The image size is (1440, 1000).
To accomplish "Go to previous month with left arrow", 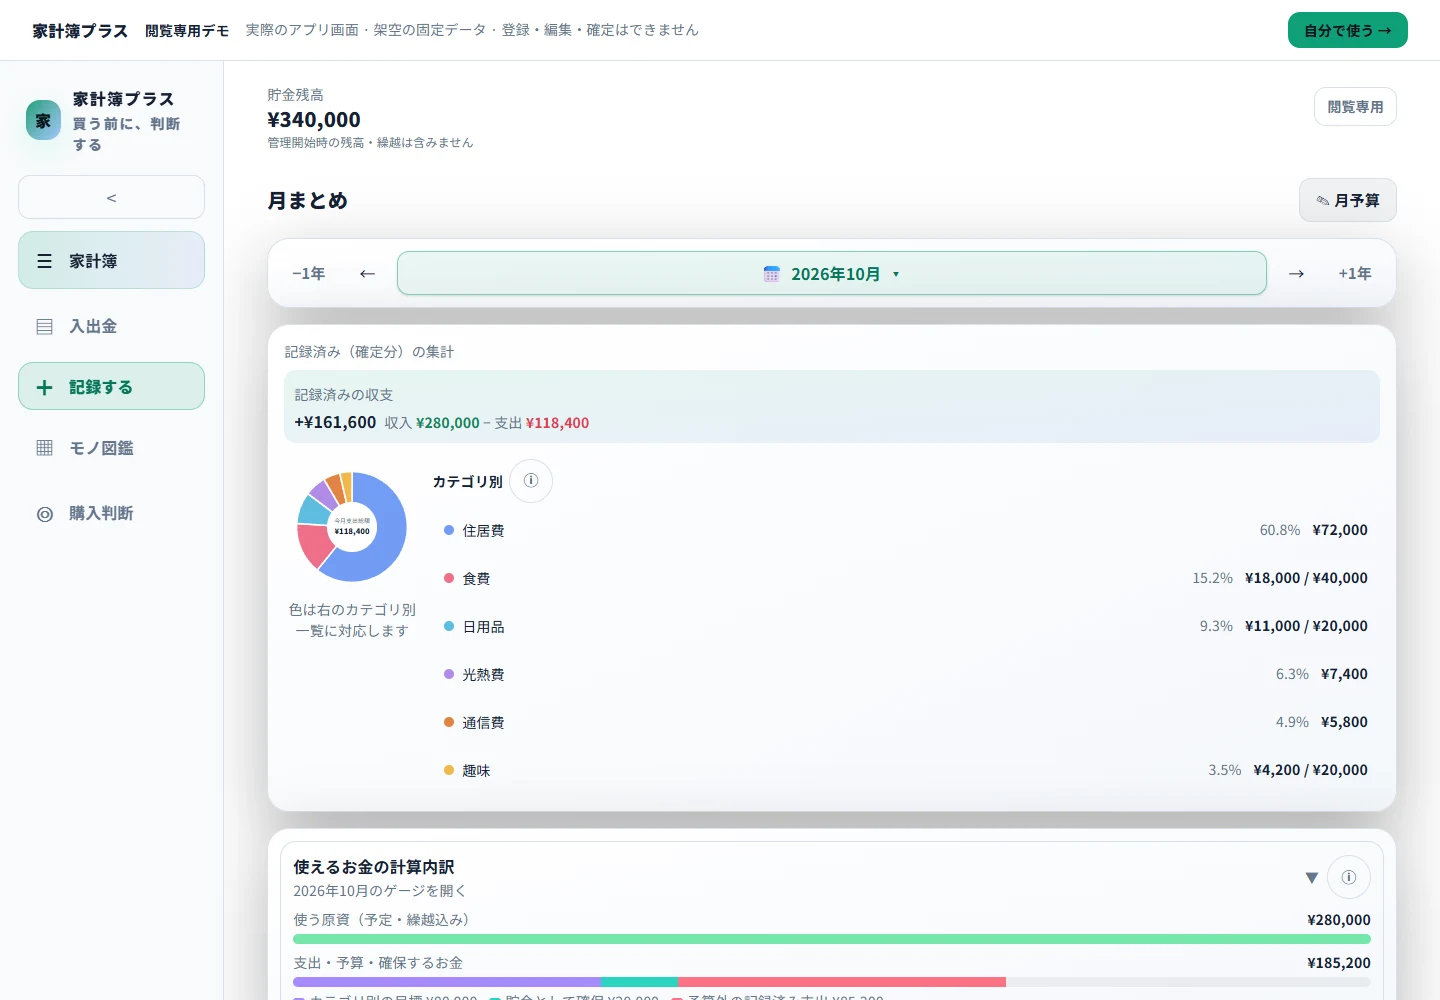I will click(367, 273).
